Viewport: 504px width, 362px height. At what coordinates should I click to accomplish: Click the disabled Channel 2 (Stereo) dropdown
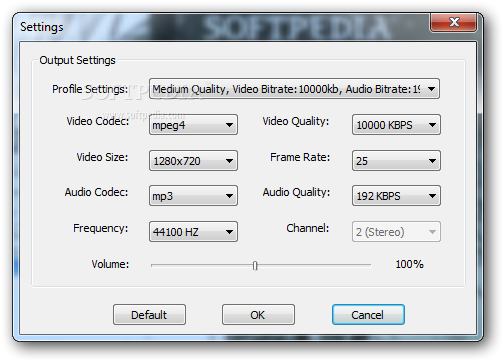coord(396,232)
